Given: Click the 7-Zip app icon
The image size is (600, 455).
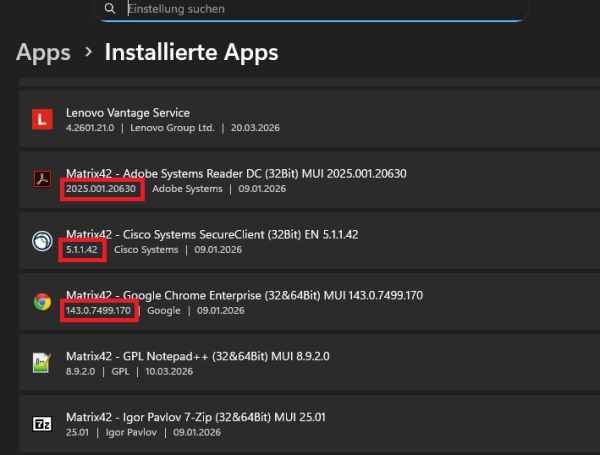Looking at the screenshot, I should [x=41, y=423].
